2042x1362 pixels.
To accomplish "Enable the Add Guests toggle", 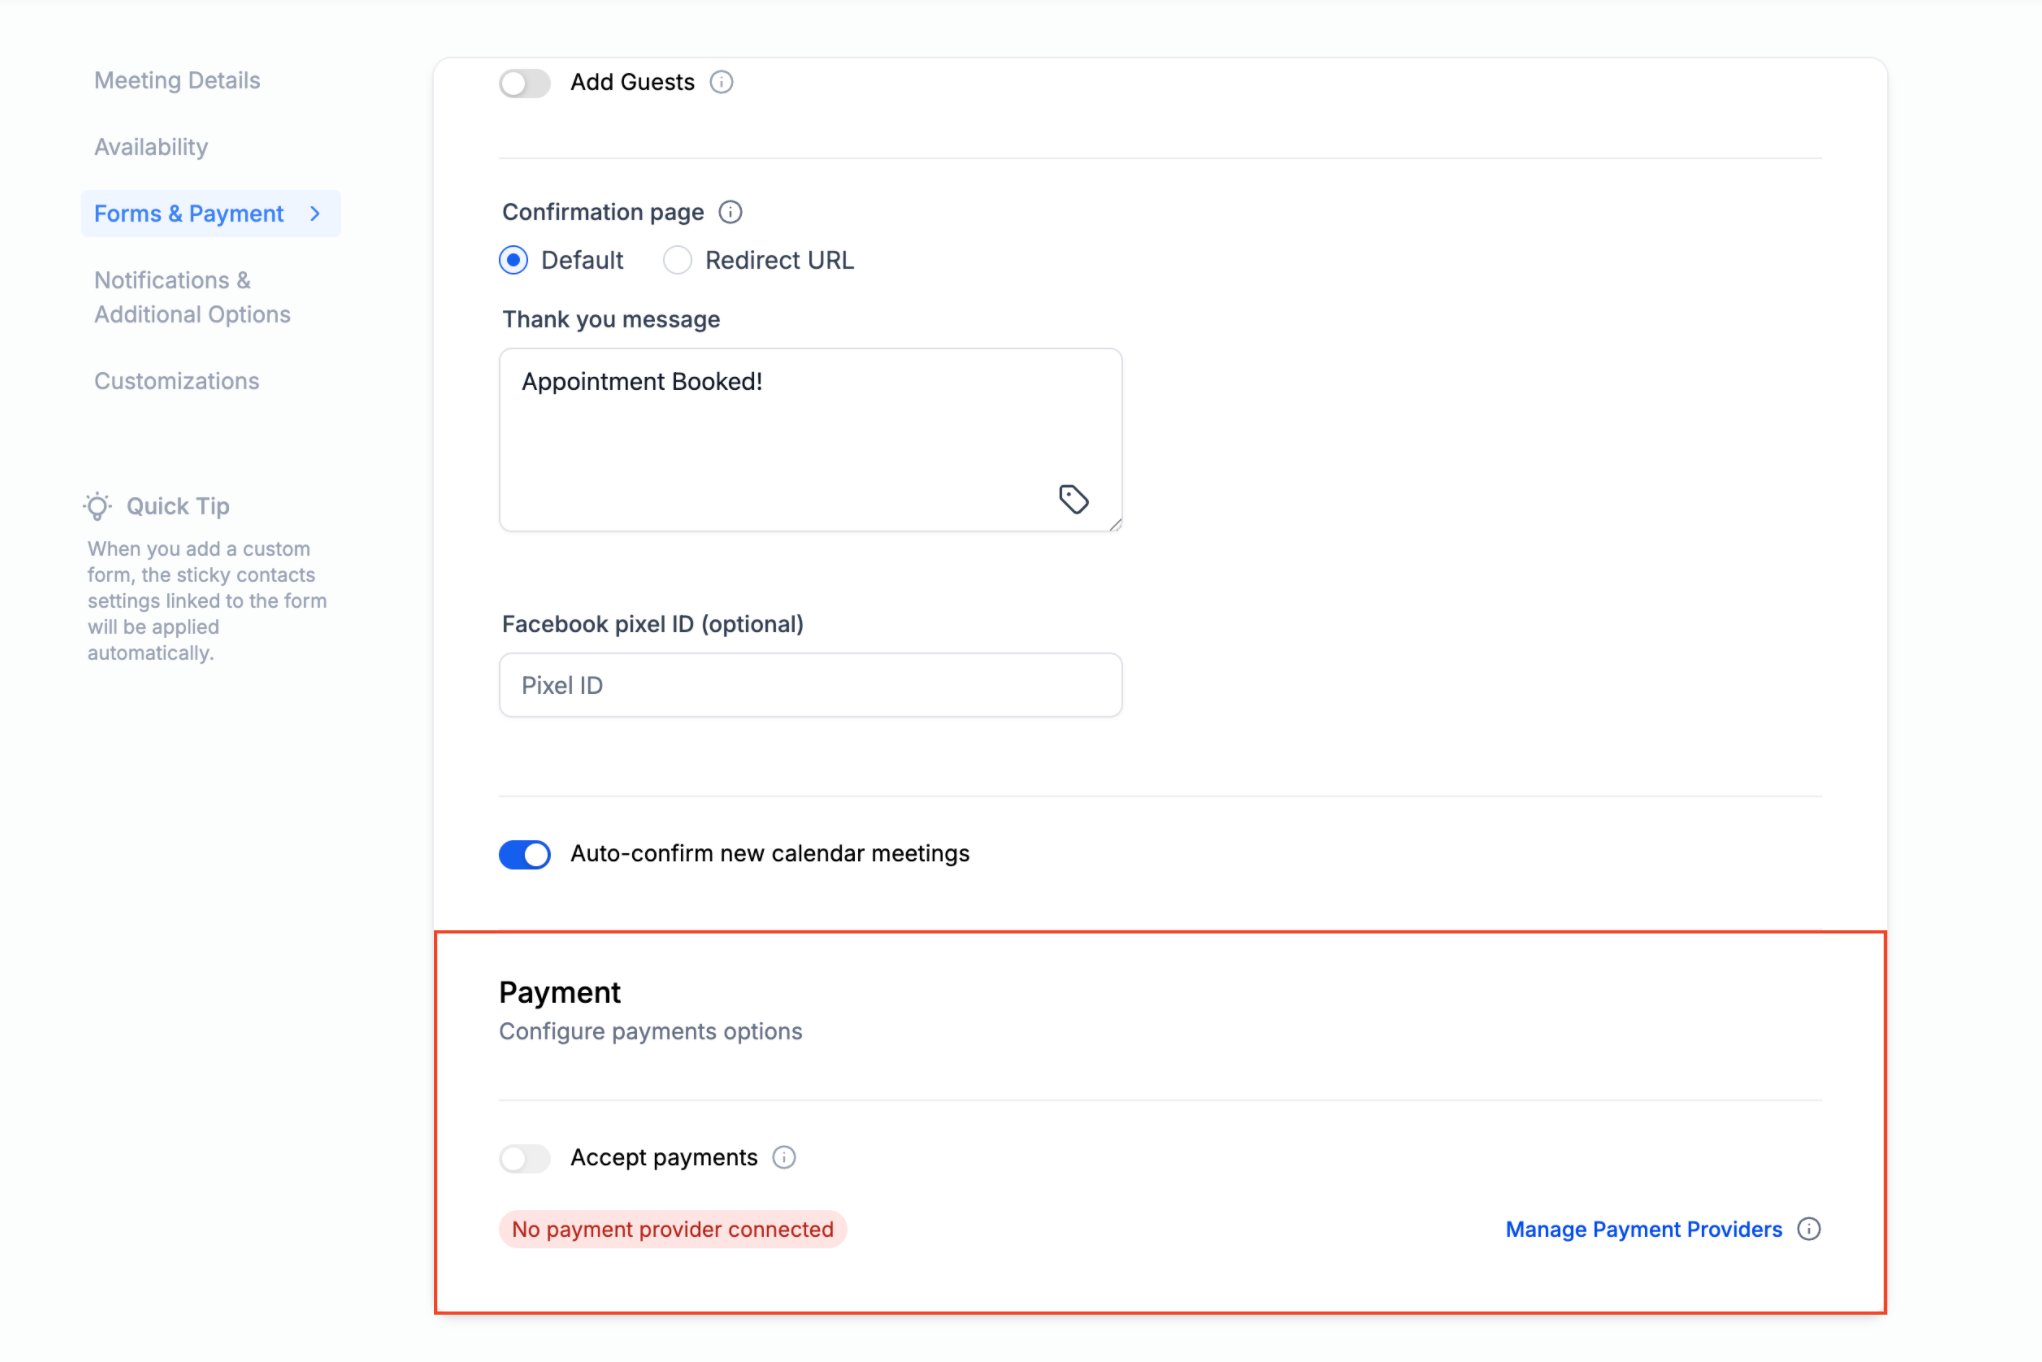I will [525, 83].
